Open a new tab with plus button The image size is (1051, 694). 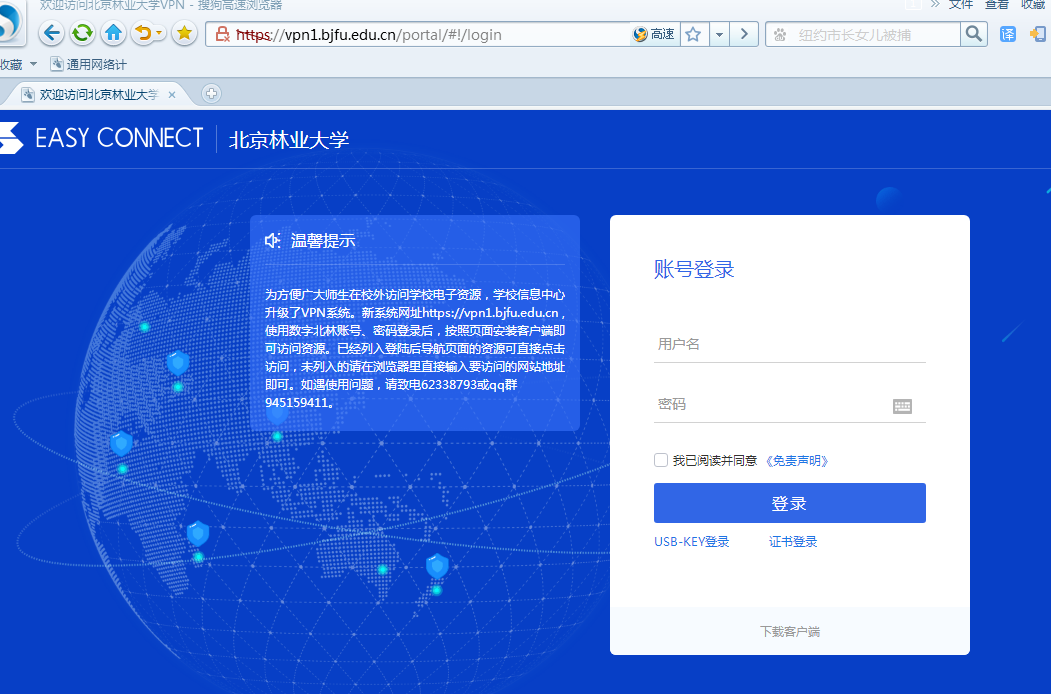211,94
